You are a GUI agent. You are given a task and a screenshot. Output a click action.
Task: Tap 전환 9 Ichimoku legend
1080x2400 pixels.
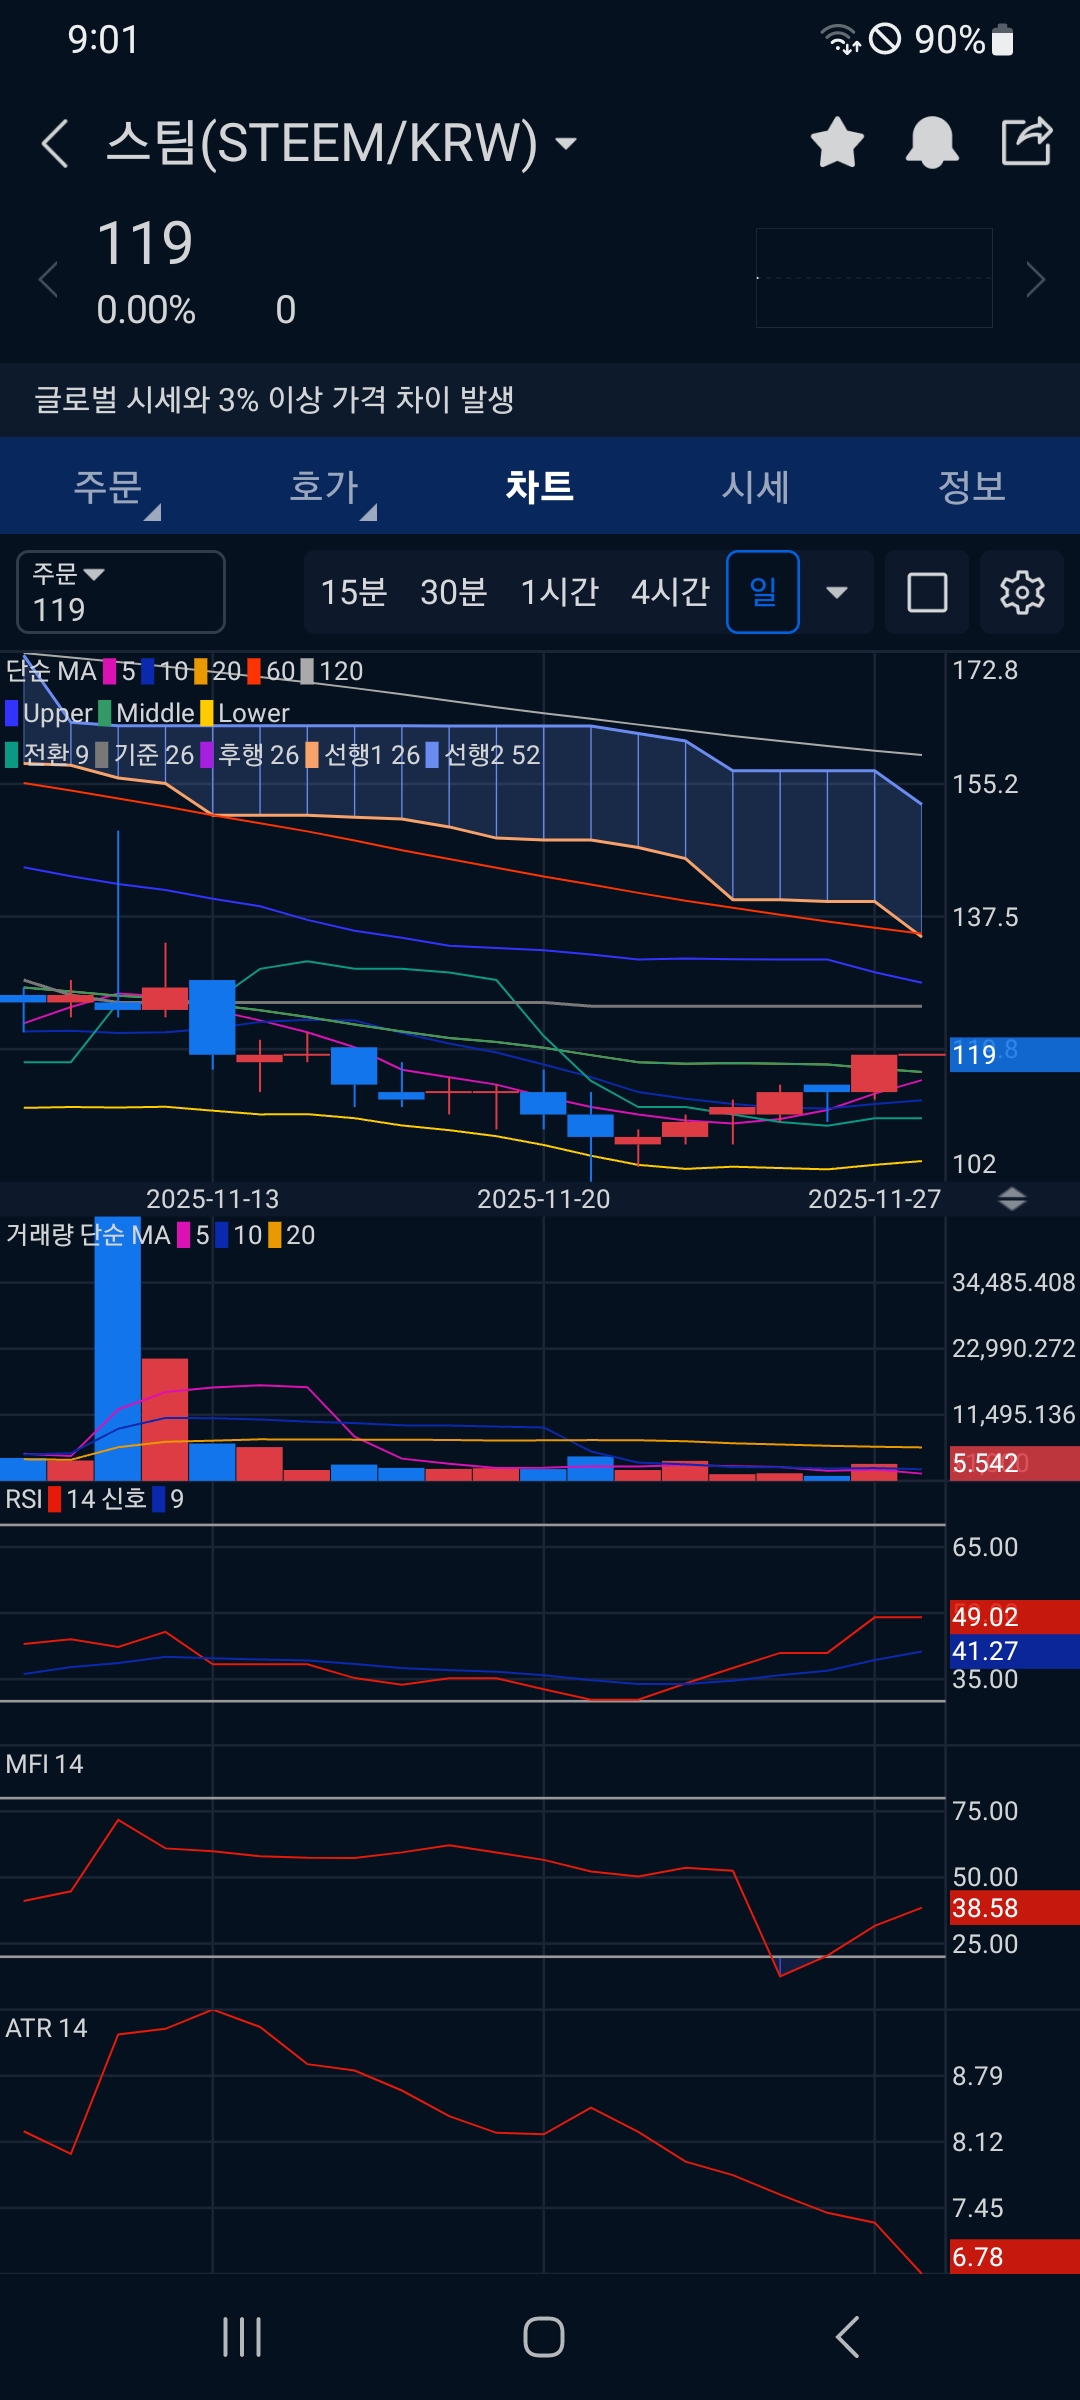tap(48, 755)
